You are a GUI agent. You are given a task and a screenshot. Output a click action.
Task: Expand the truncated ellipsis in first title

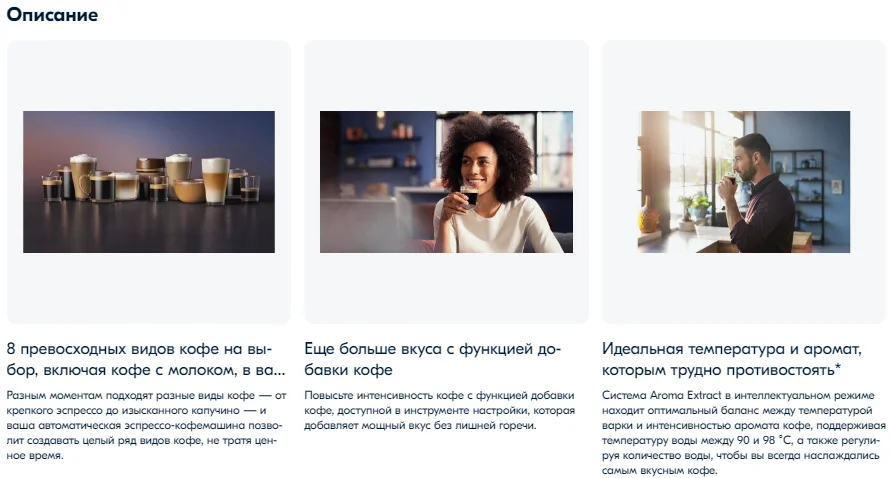(278, 371)
